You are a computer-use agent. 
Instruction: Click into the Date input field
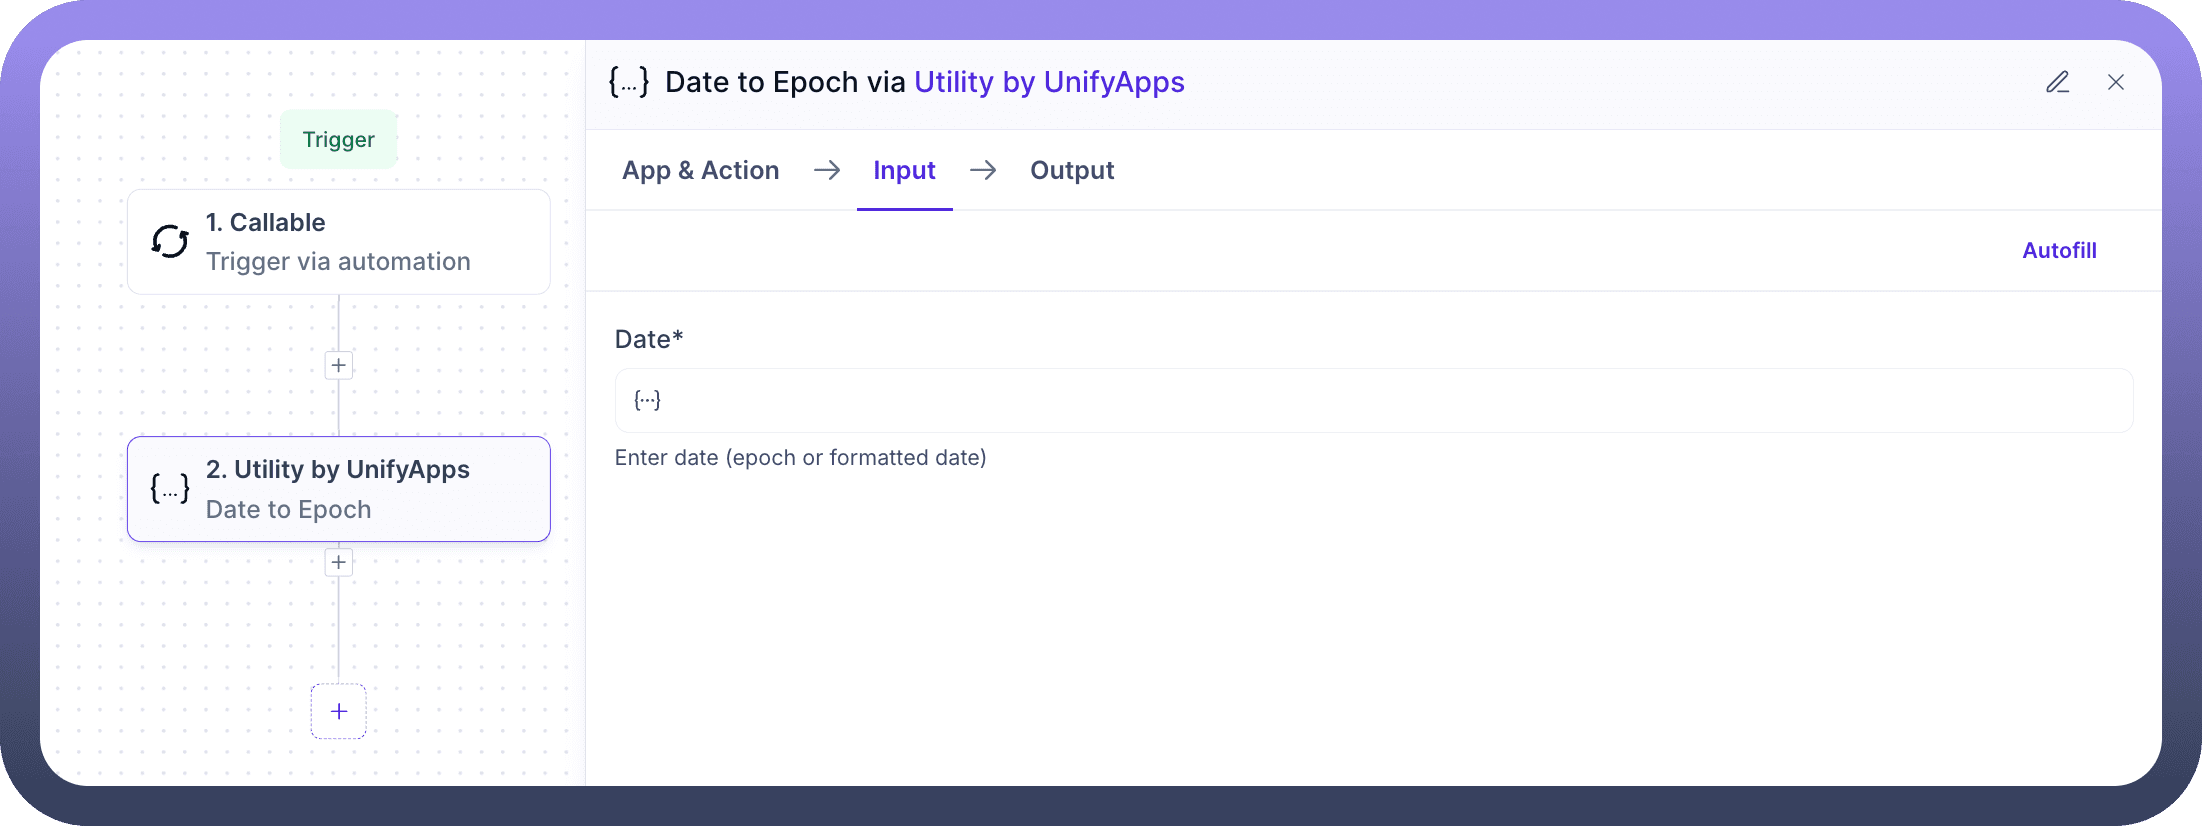tap(1390, 400)
